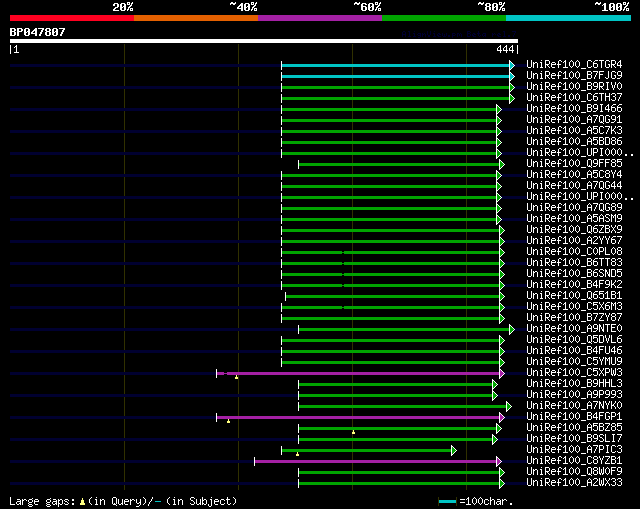Click the purple arrowhead on the C8YZB1 row
640x509 pixels.
[x=499, y=462]
